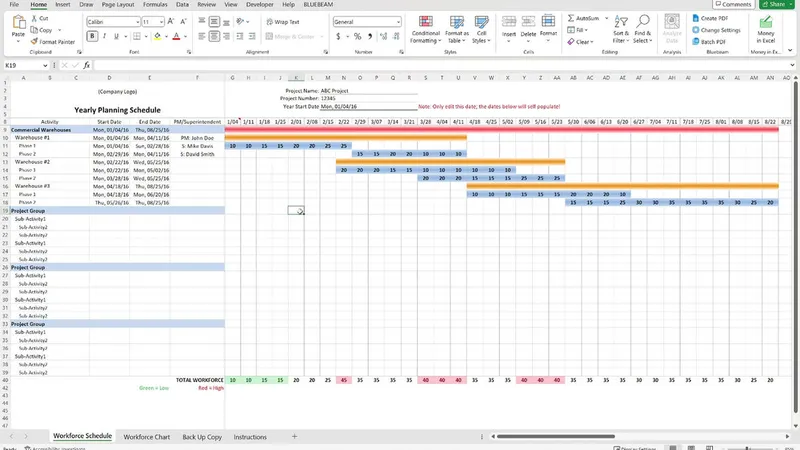Apply yellow fill color bucket
The image size is (800, 450).
(x=158, y=36)
